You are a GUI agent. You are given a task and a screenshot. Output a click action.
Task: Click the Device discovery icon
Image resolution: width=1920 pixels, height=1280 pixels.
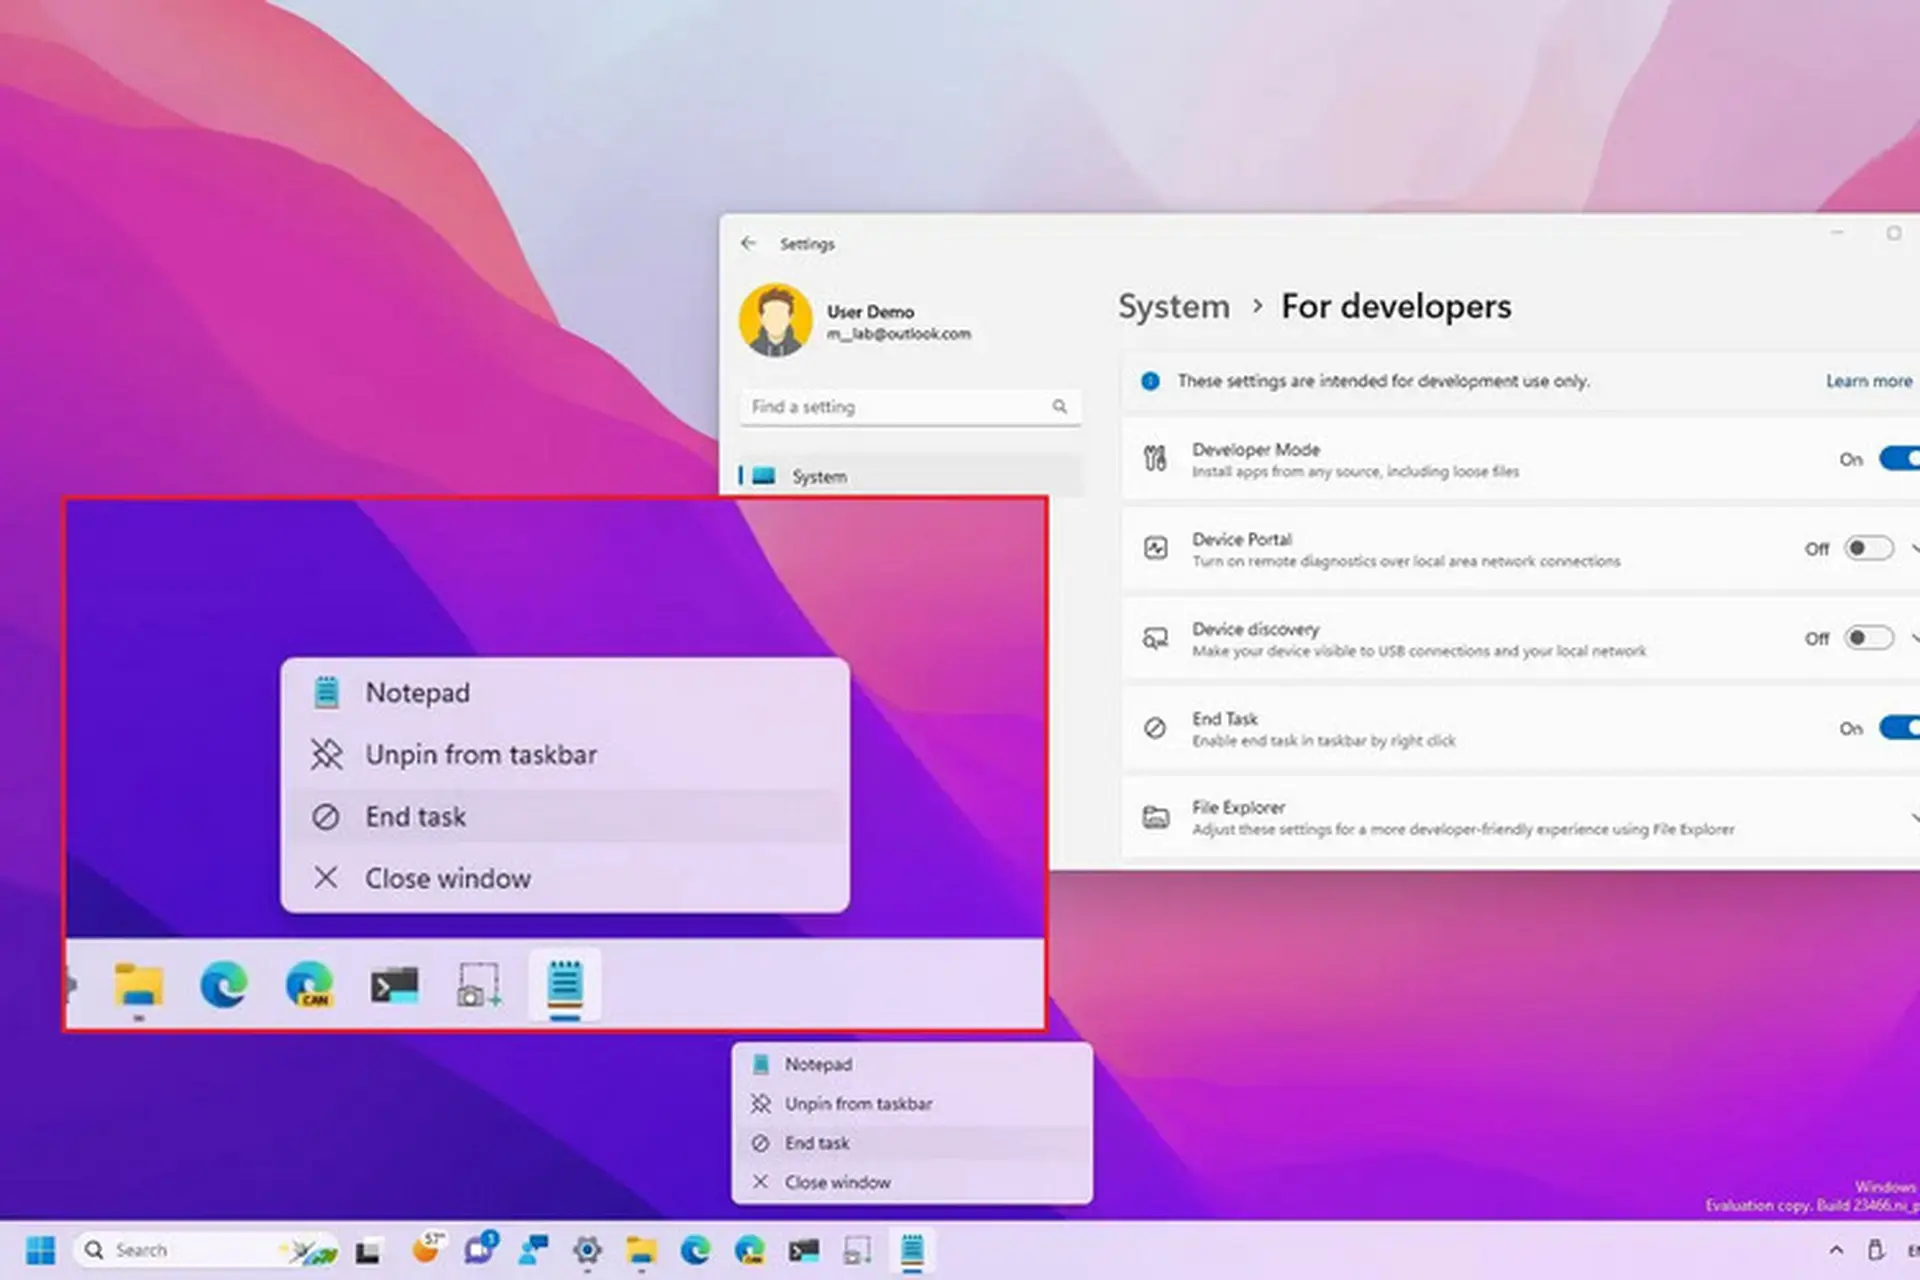[x=1155, y=638]
